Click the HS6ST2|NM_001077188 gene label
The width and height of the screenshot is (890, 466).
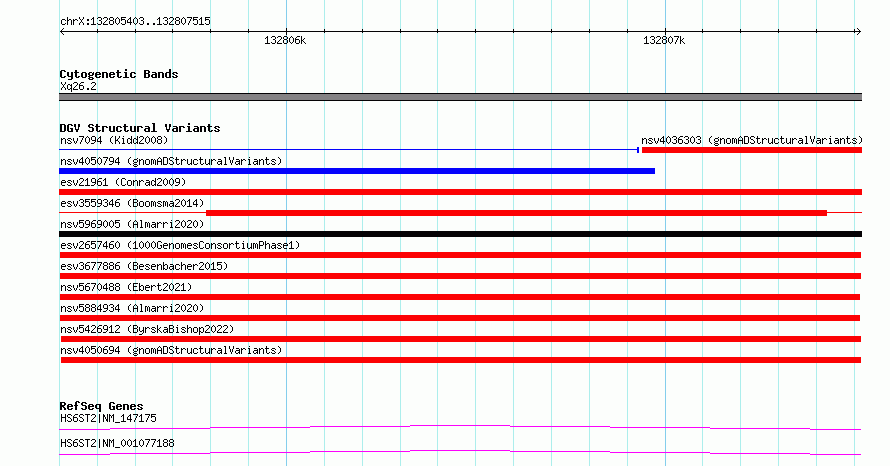click(117, 443)
